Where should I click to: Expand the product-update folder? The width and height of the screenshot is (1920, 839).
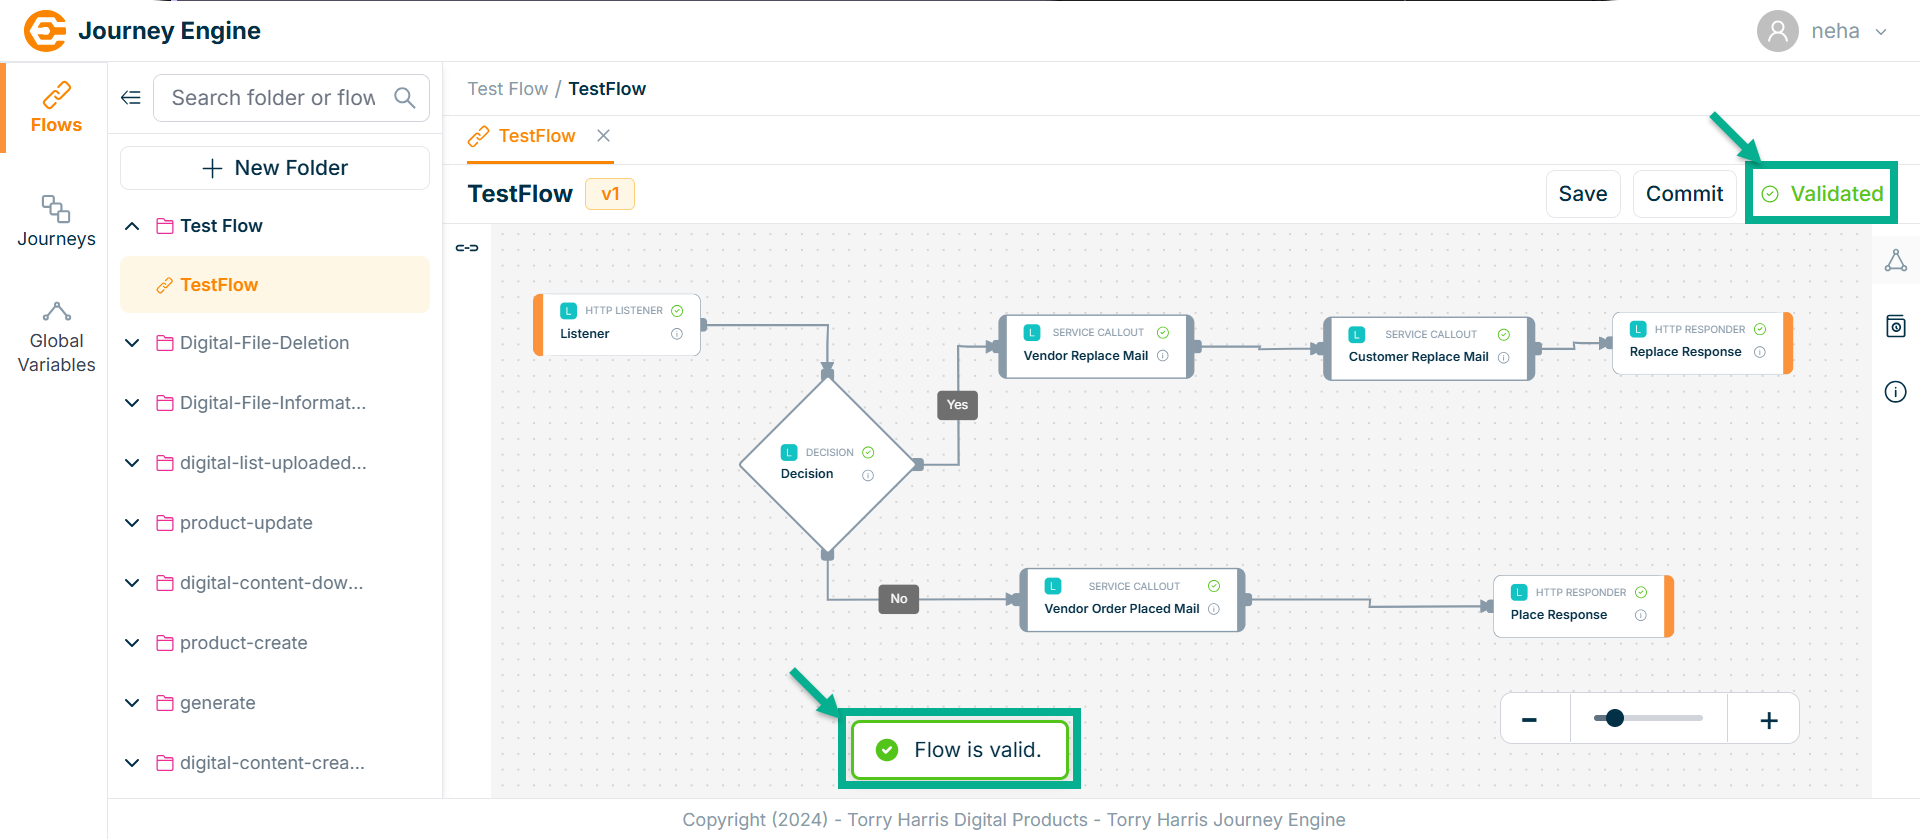tap(132, 523)
